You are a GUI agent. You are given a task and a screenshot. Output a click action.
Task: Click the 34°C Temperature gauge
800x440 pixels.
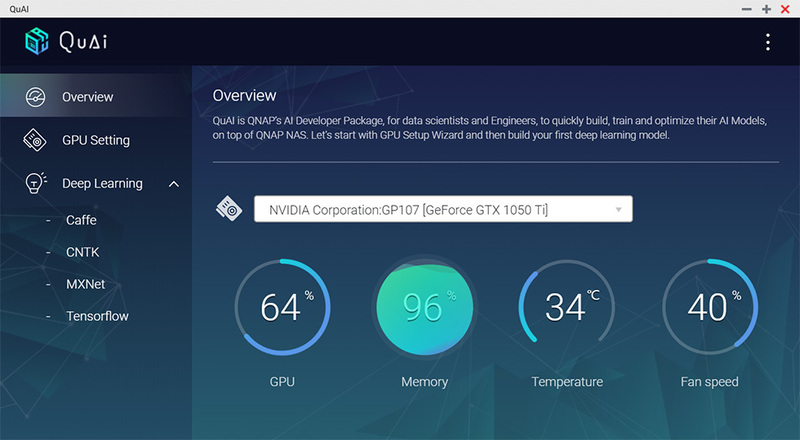point(567,307)
